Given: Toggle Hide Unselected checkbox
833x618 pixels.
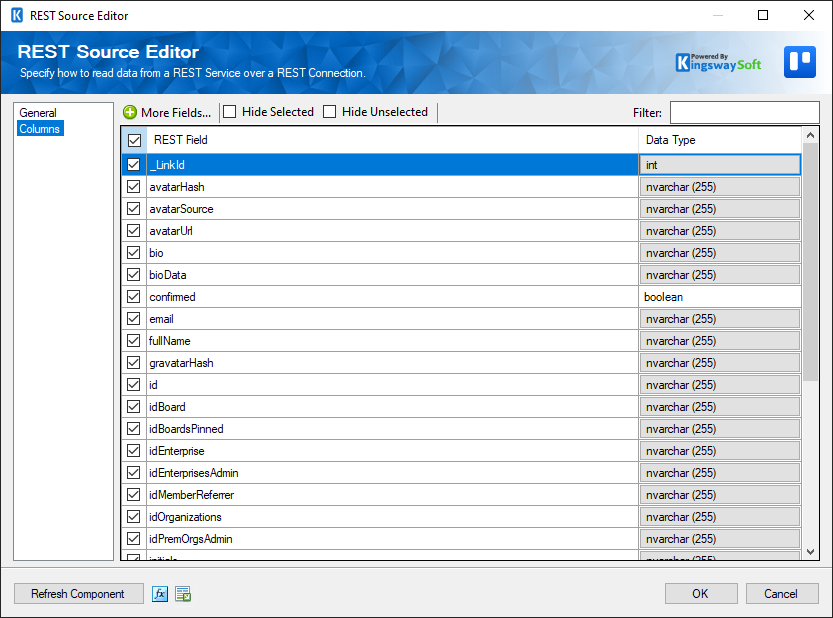Looking at the screenshot, I should [x=329, y=112].
